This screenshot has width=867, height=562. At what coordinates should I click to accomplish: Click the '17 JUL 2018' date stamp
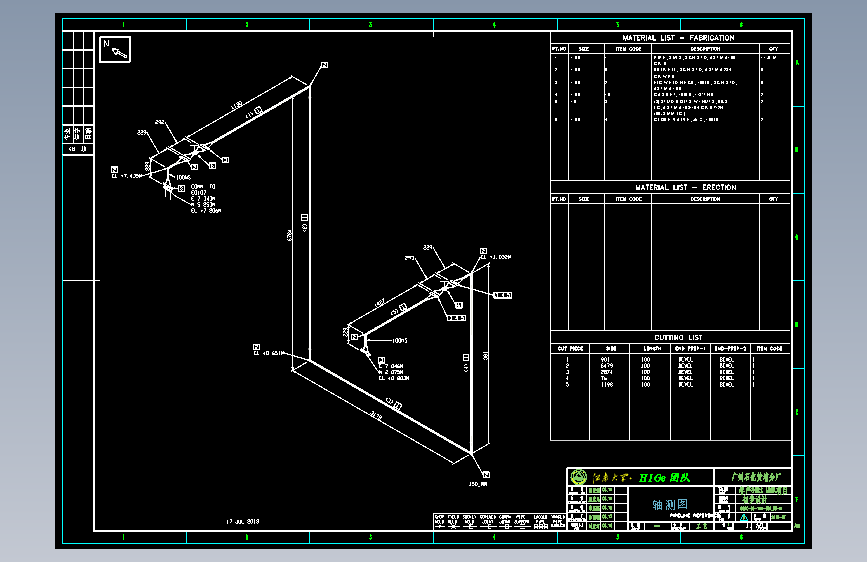pyautogui.click(x=242, y=522)
